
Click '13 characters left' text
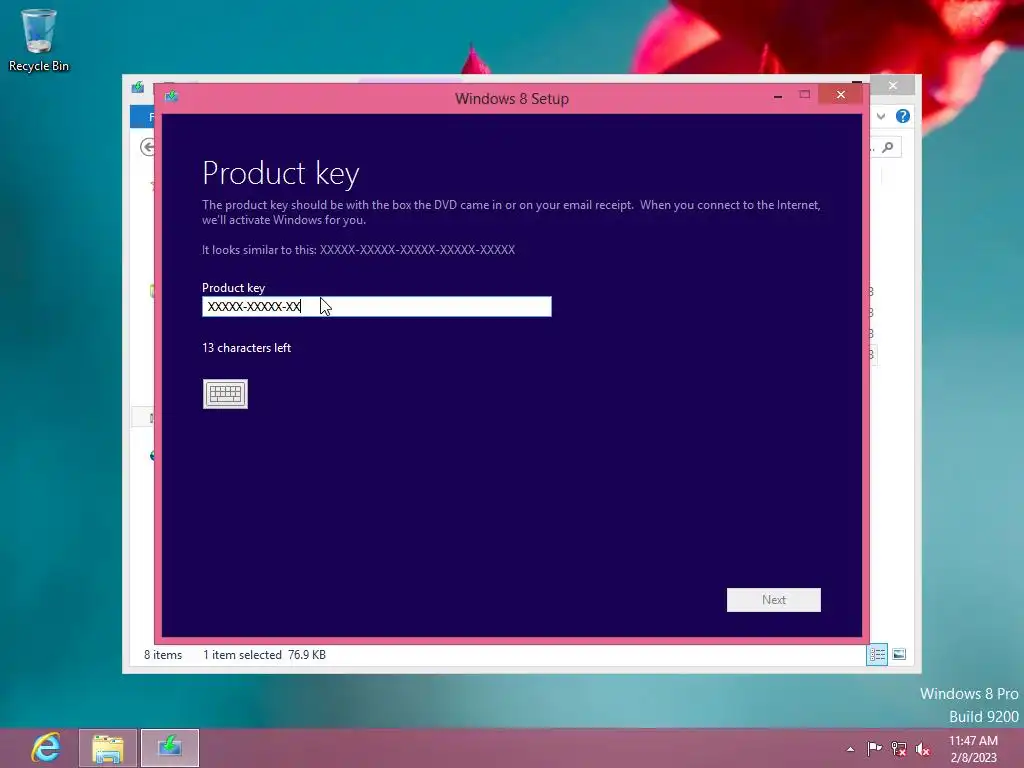[x=246, y=348]
